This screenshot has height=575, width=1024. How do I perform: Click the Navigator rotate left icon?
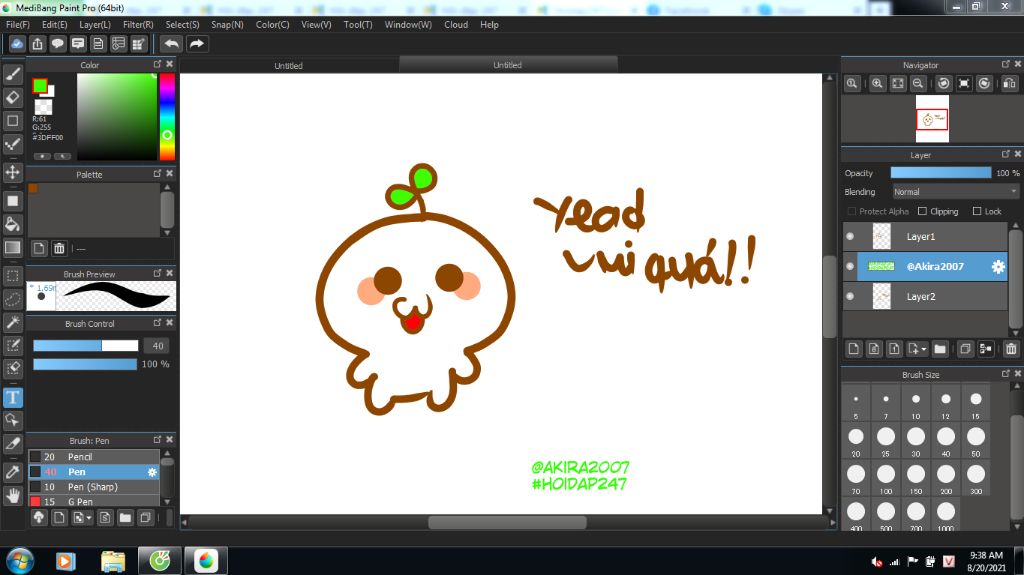pyautogui.click(x=944, y=84)
